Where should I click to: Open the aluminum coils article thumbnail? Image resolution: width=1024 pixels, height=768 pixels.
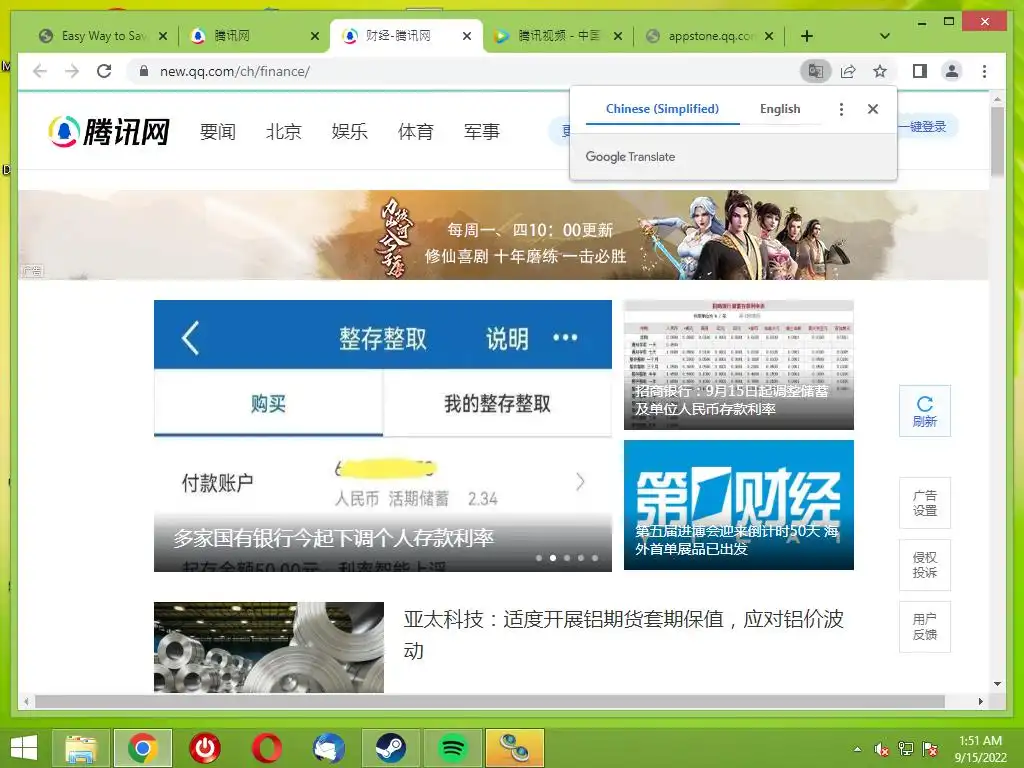tap(268, 647)
